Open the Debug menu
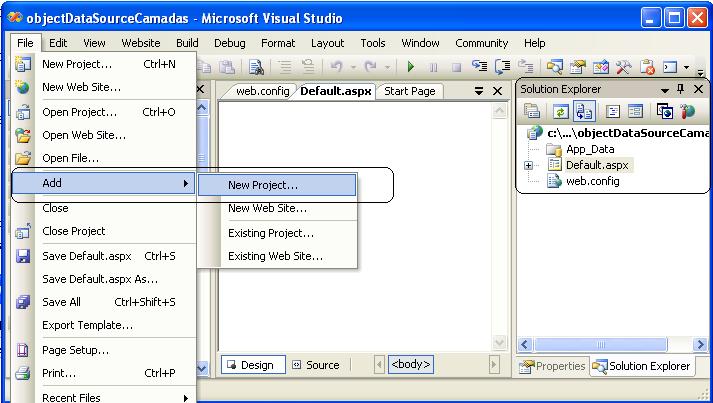This screenshot has width=713, height=403. coord(230,43)
